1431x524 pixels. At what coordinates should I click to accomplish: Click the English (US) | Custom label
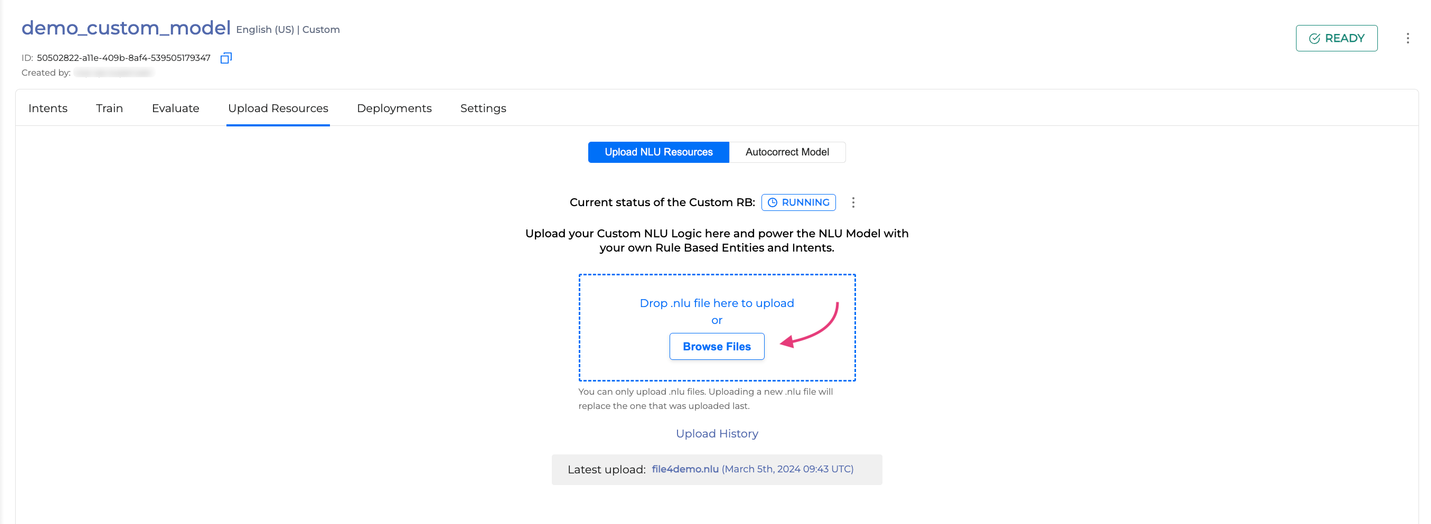point(288,30)
